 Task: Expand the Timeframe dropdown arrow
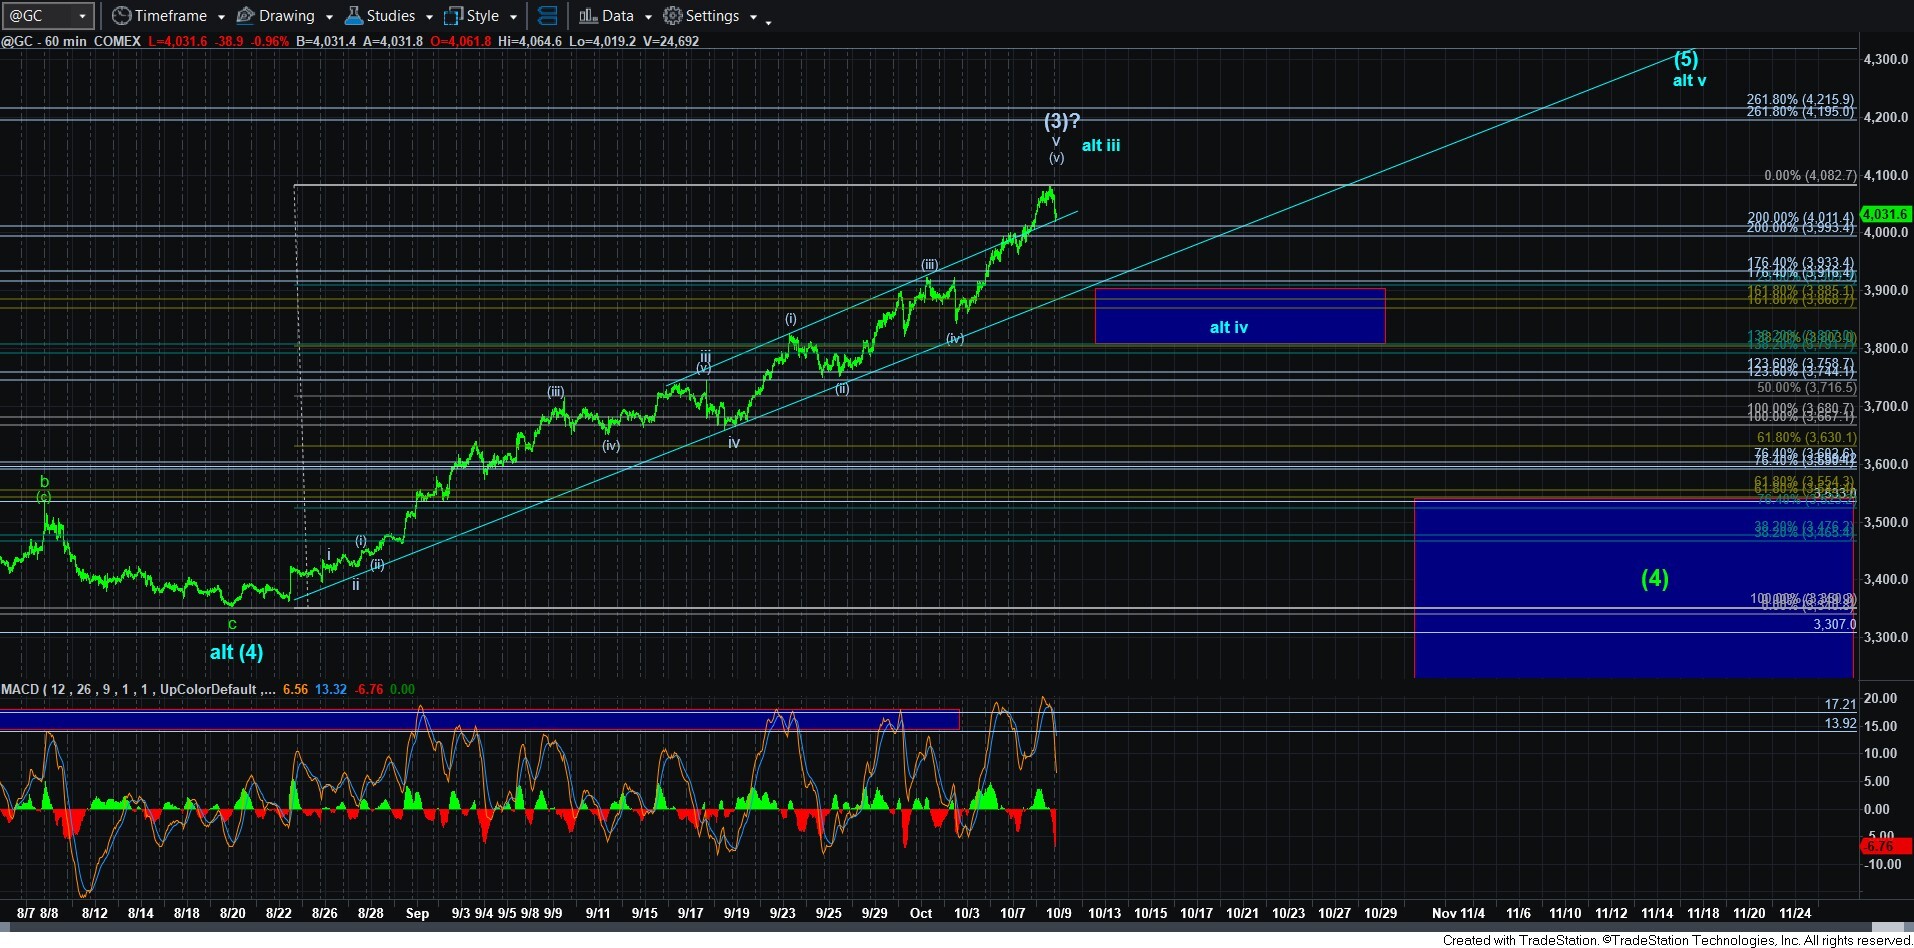221,17
